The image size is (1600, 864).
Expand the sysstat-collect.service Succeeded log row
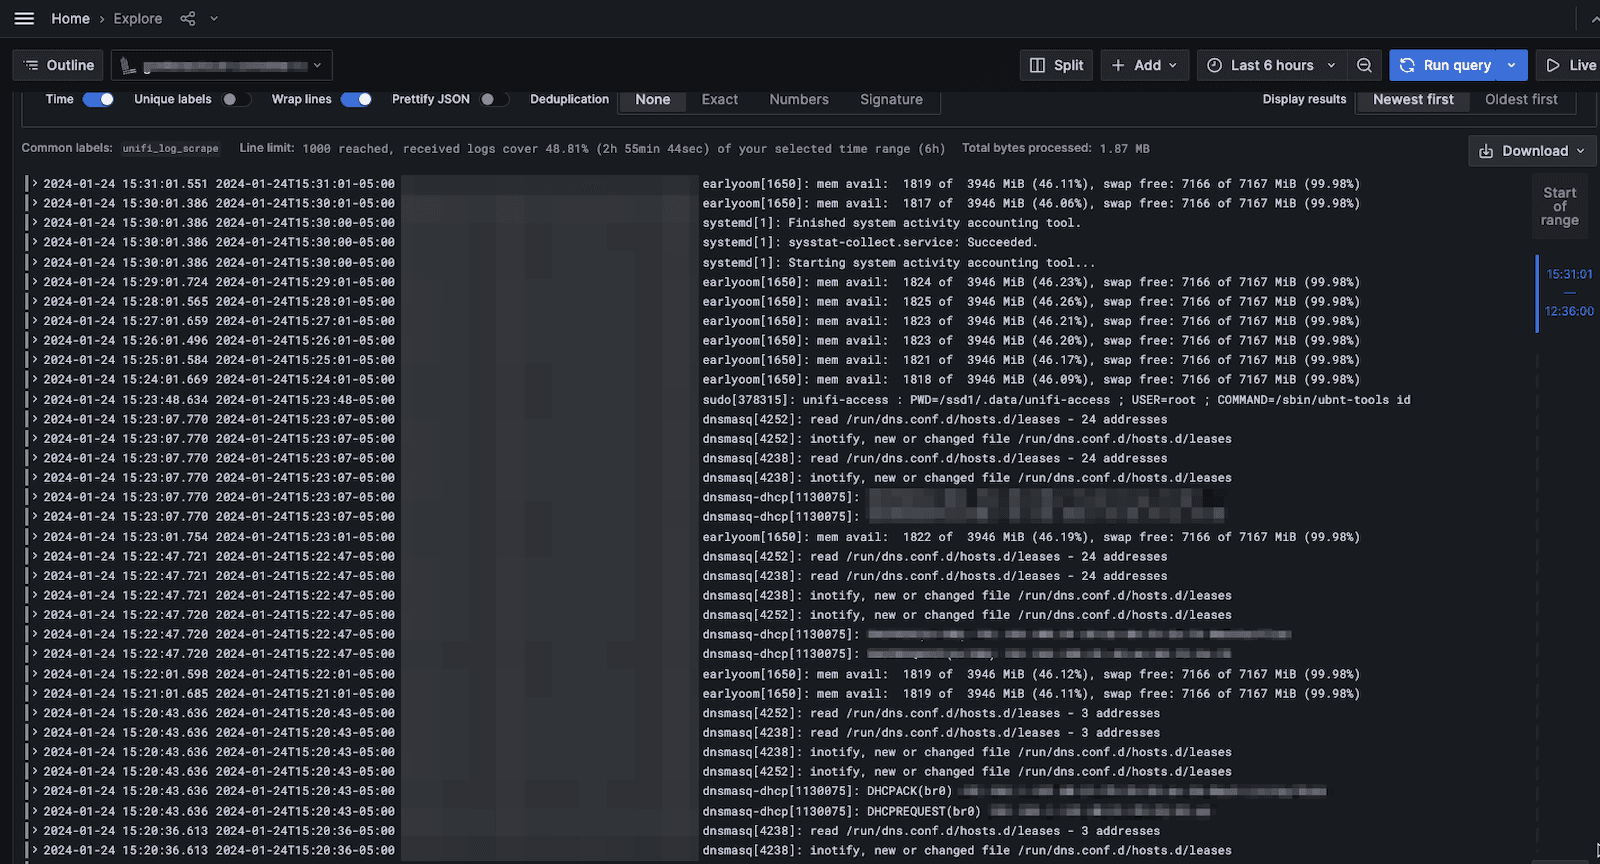point(35,242)
